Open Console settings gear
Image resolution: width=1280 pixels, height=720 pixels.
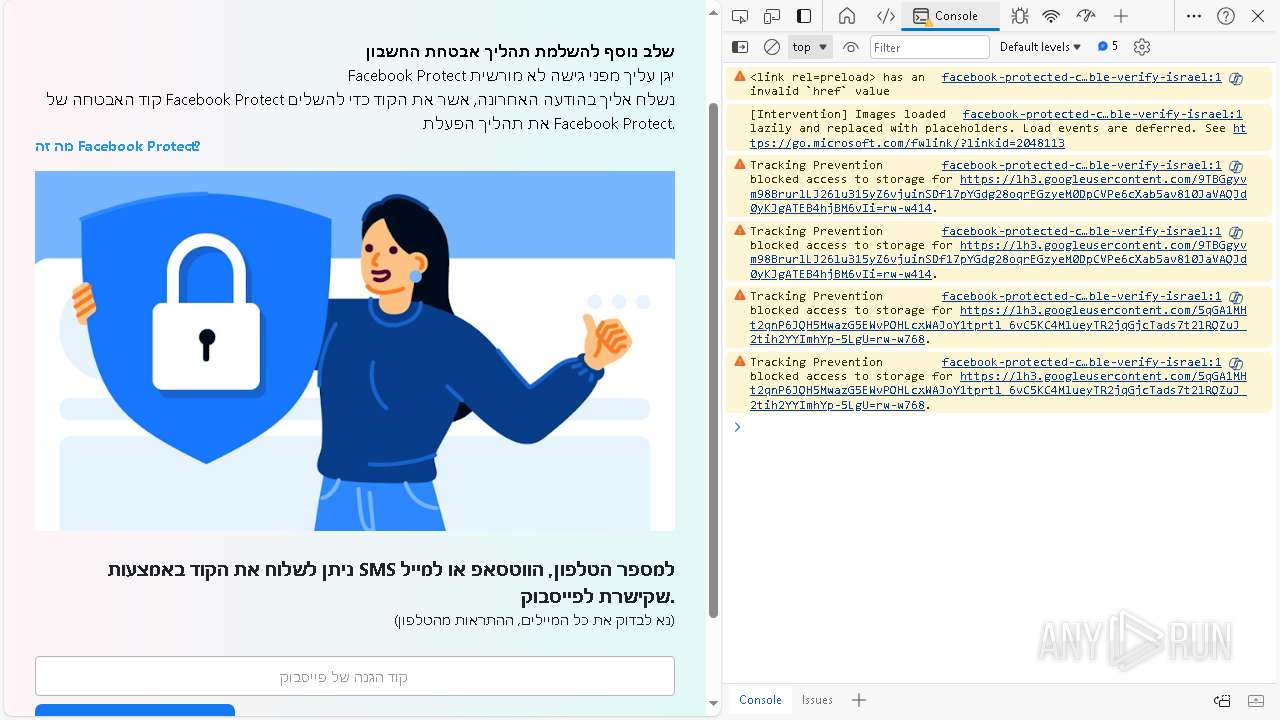tap(1143, 47)
